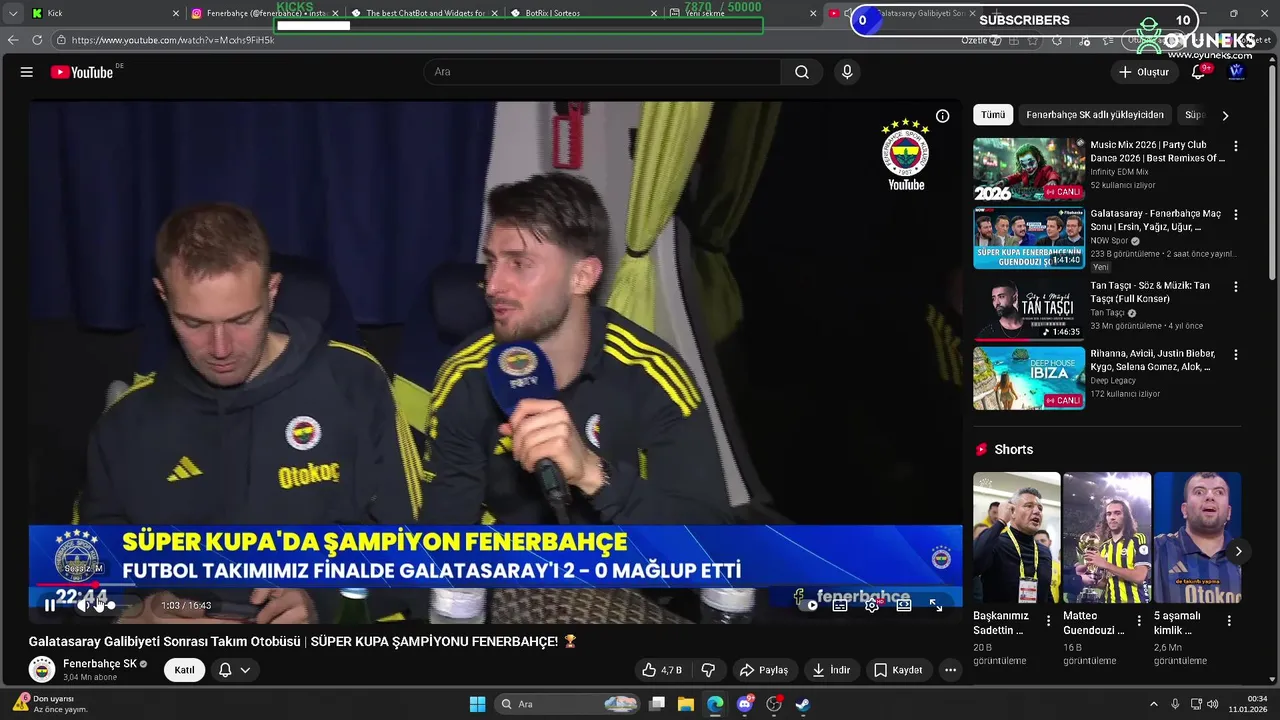Image resolution: width=1280 pixels, height=720 pixels.
Task: Enter fullscreen mode on the player
Action: pyautogui.click(x=936, y=605)
